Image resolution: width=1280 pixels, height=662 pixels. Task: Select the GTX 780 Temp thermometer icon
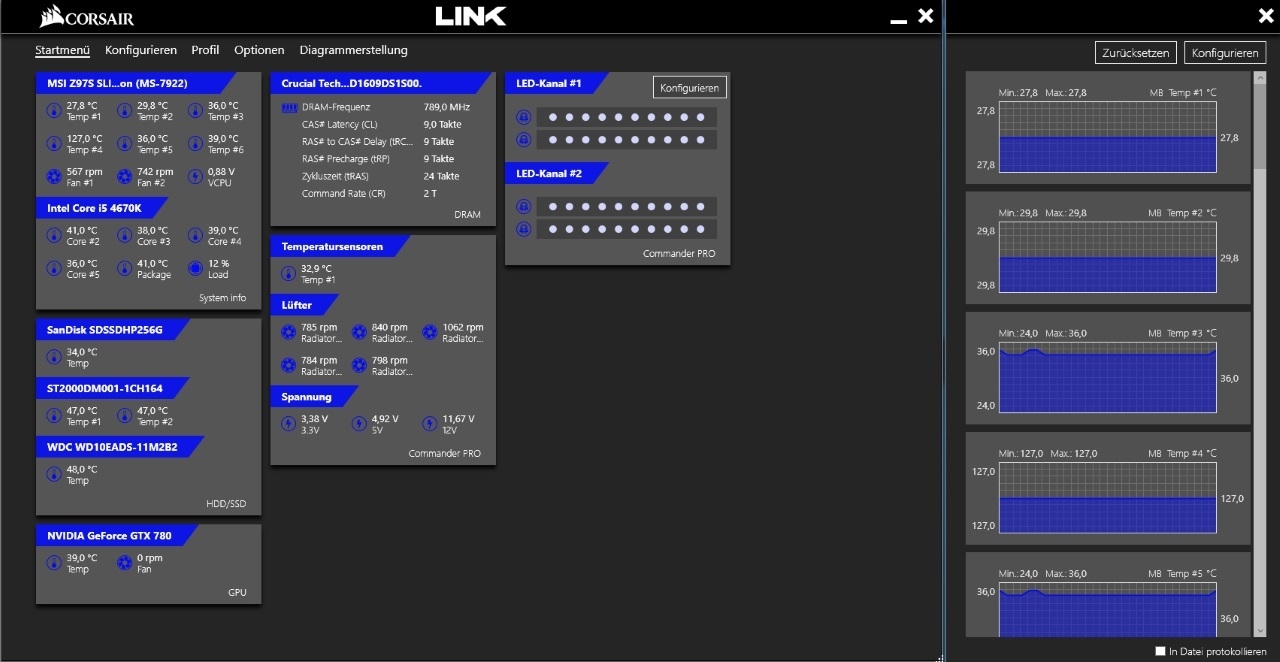(54, 563)
